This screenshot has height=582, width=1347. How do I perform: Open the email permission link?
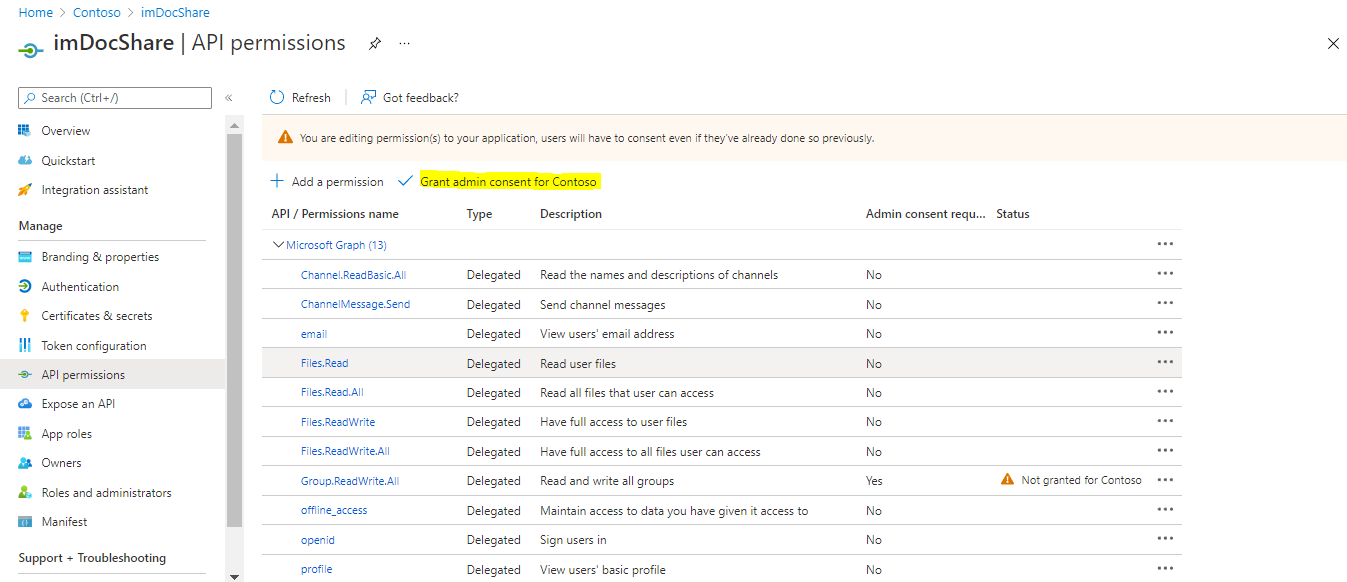point(314,334)
